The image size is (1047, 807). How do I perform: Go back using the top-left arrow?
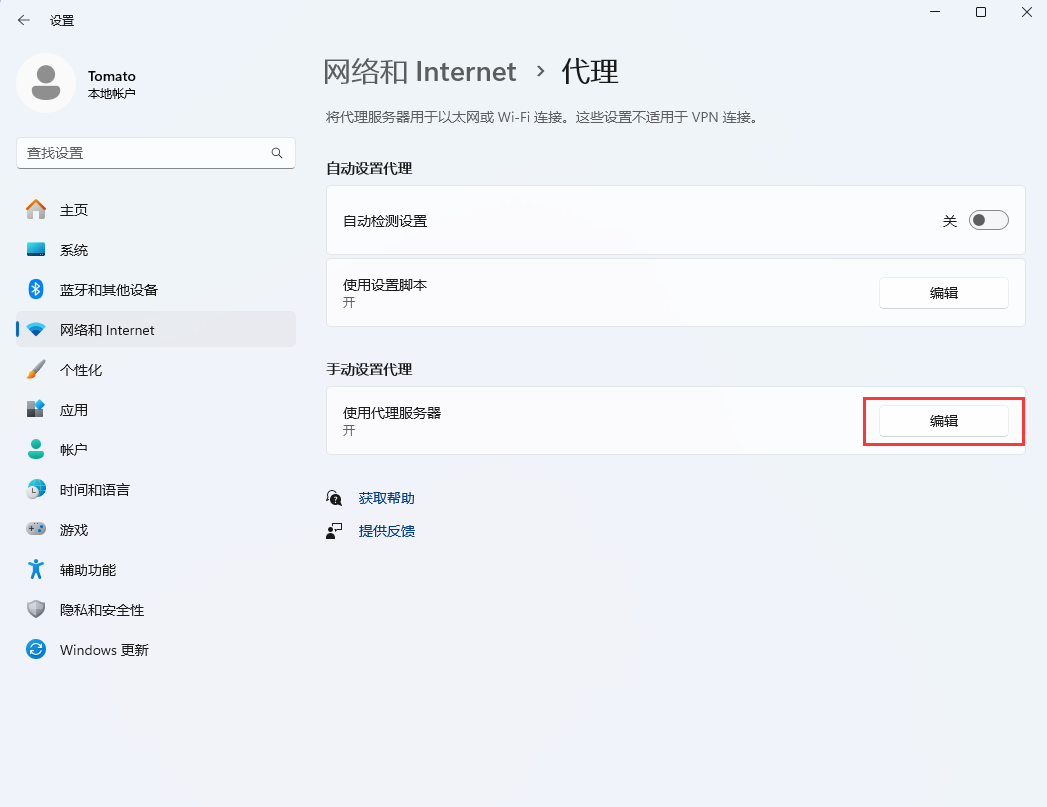(x=24, y=20)
